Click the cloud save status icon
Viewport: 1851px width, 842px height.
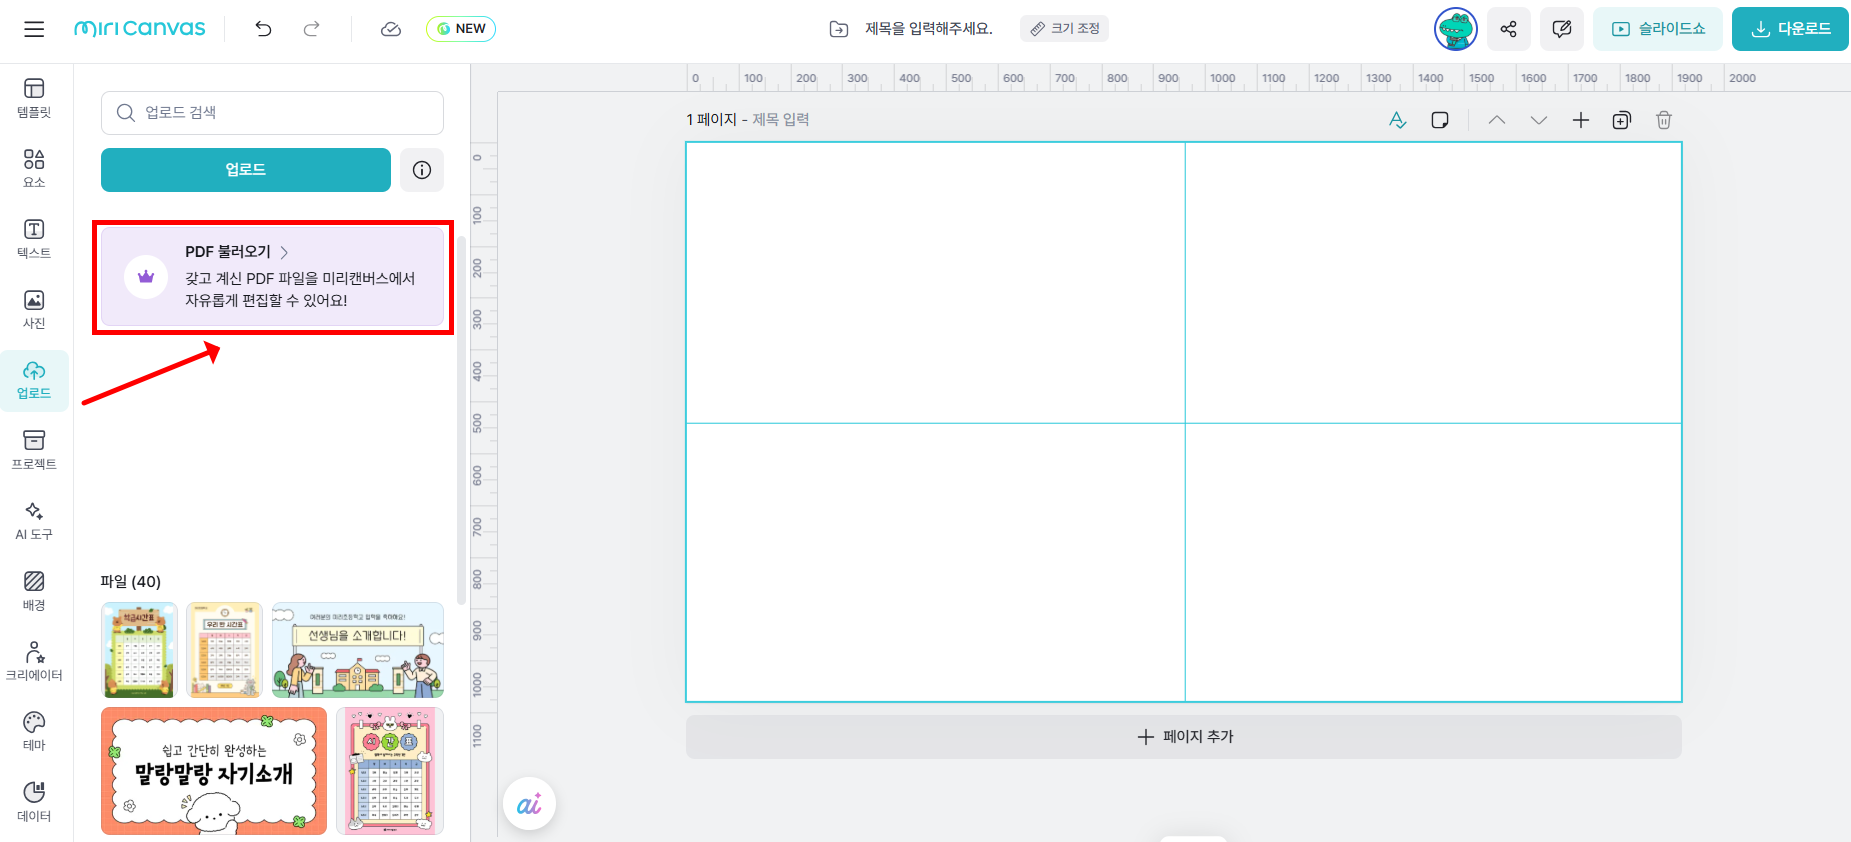(x=391, y=29)
